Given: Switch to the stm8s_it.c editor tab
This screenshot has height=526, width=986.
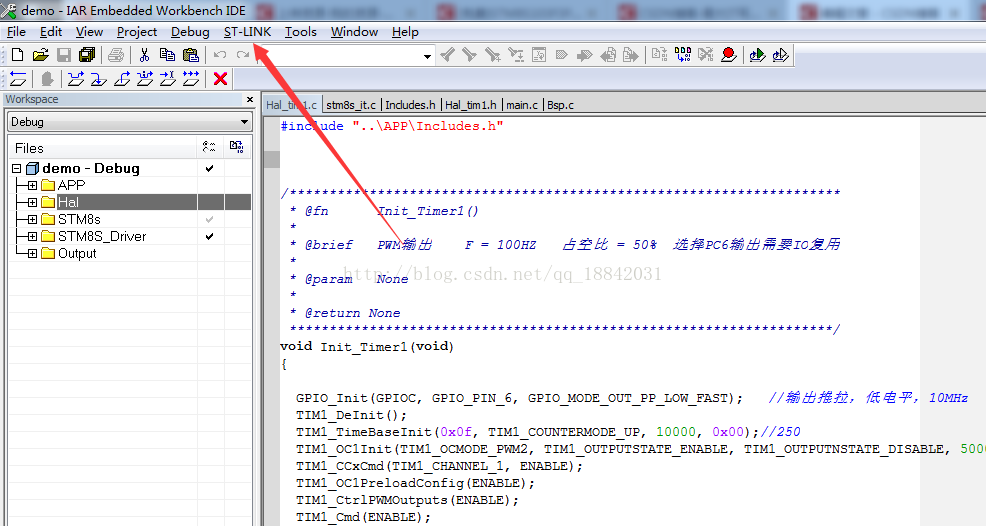Looking at the screenshot, I should point(351,105).
